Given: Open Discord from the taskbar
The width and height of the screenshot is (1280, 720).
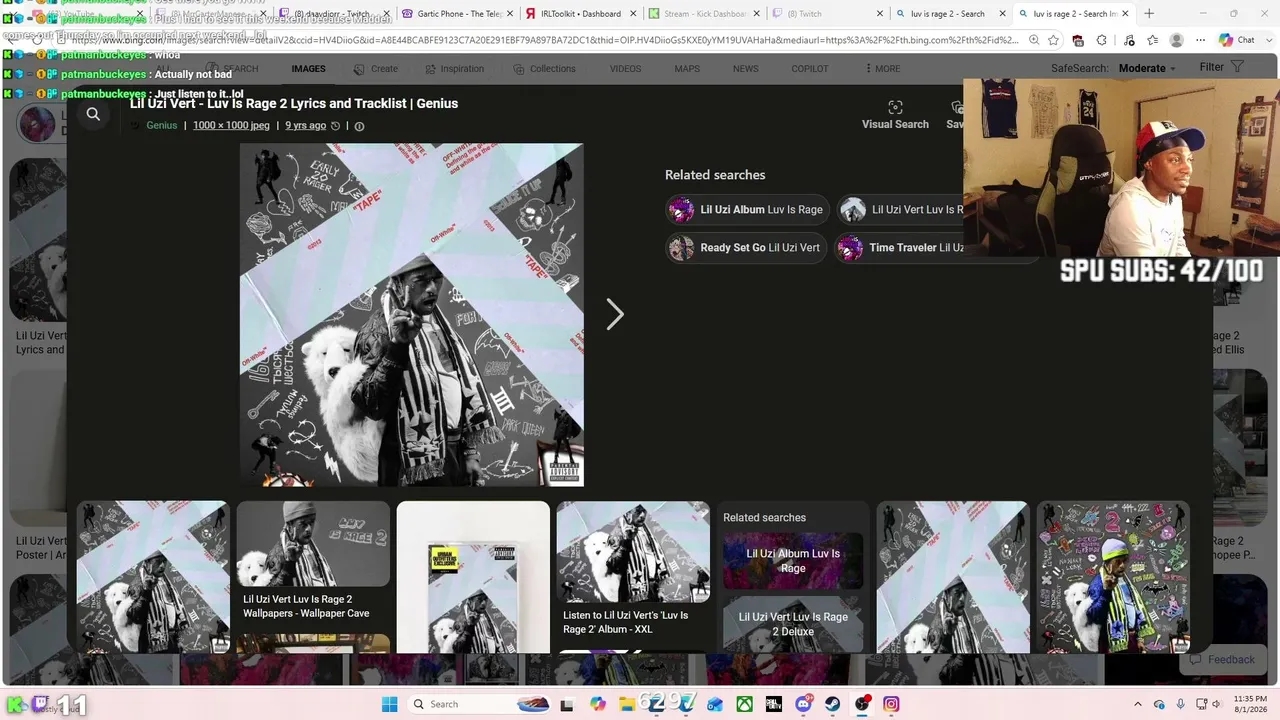Looking at the screenshot, I should [x=803, y=704].
